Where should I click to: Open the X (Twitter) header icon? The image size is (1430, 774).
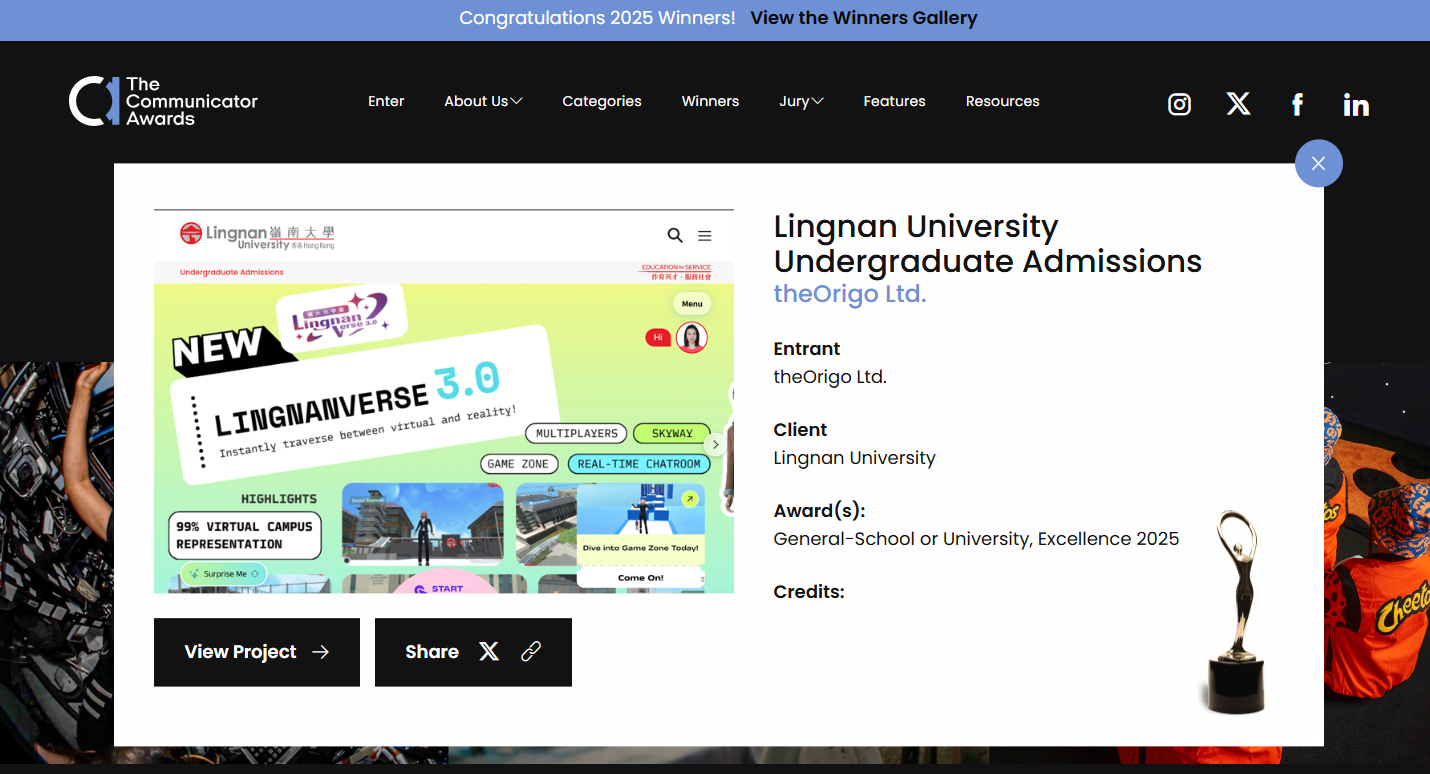pos(1238,104)
